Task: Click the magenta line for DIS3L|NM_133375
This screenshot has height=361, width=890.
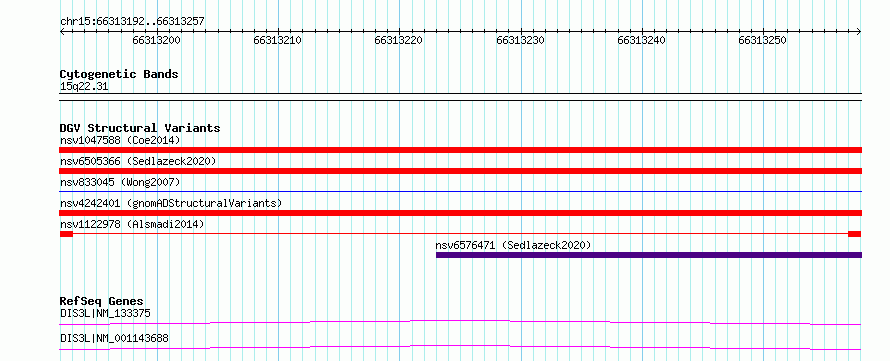Action: 460,322
